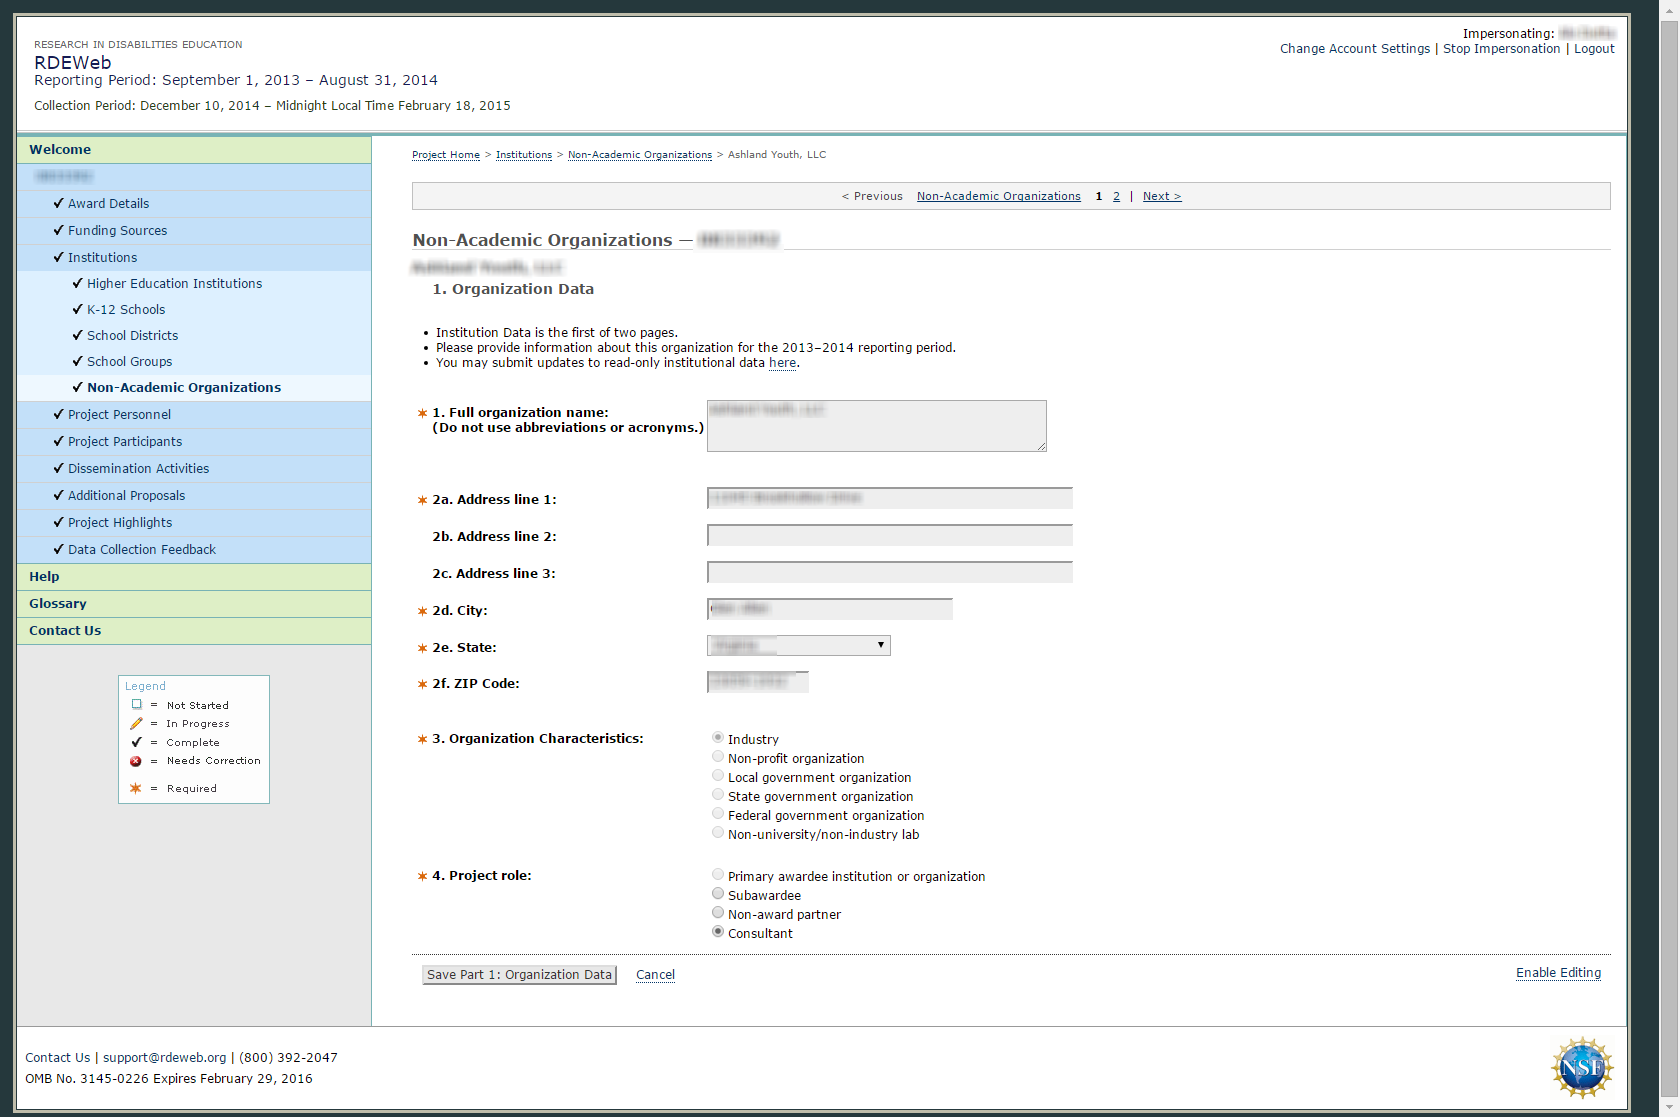Select the Non-profit organization radio button
Image resolution: width=1680 pixels, height=1117 pixels.
718,757
